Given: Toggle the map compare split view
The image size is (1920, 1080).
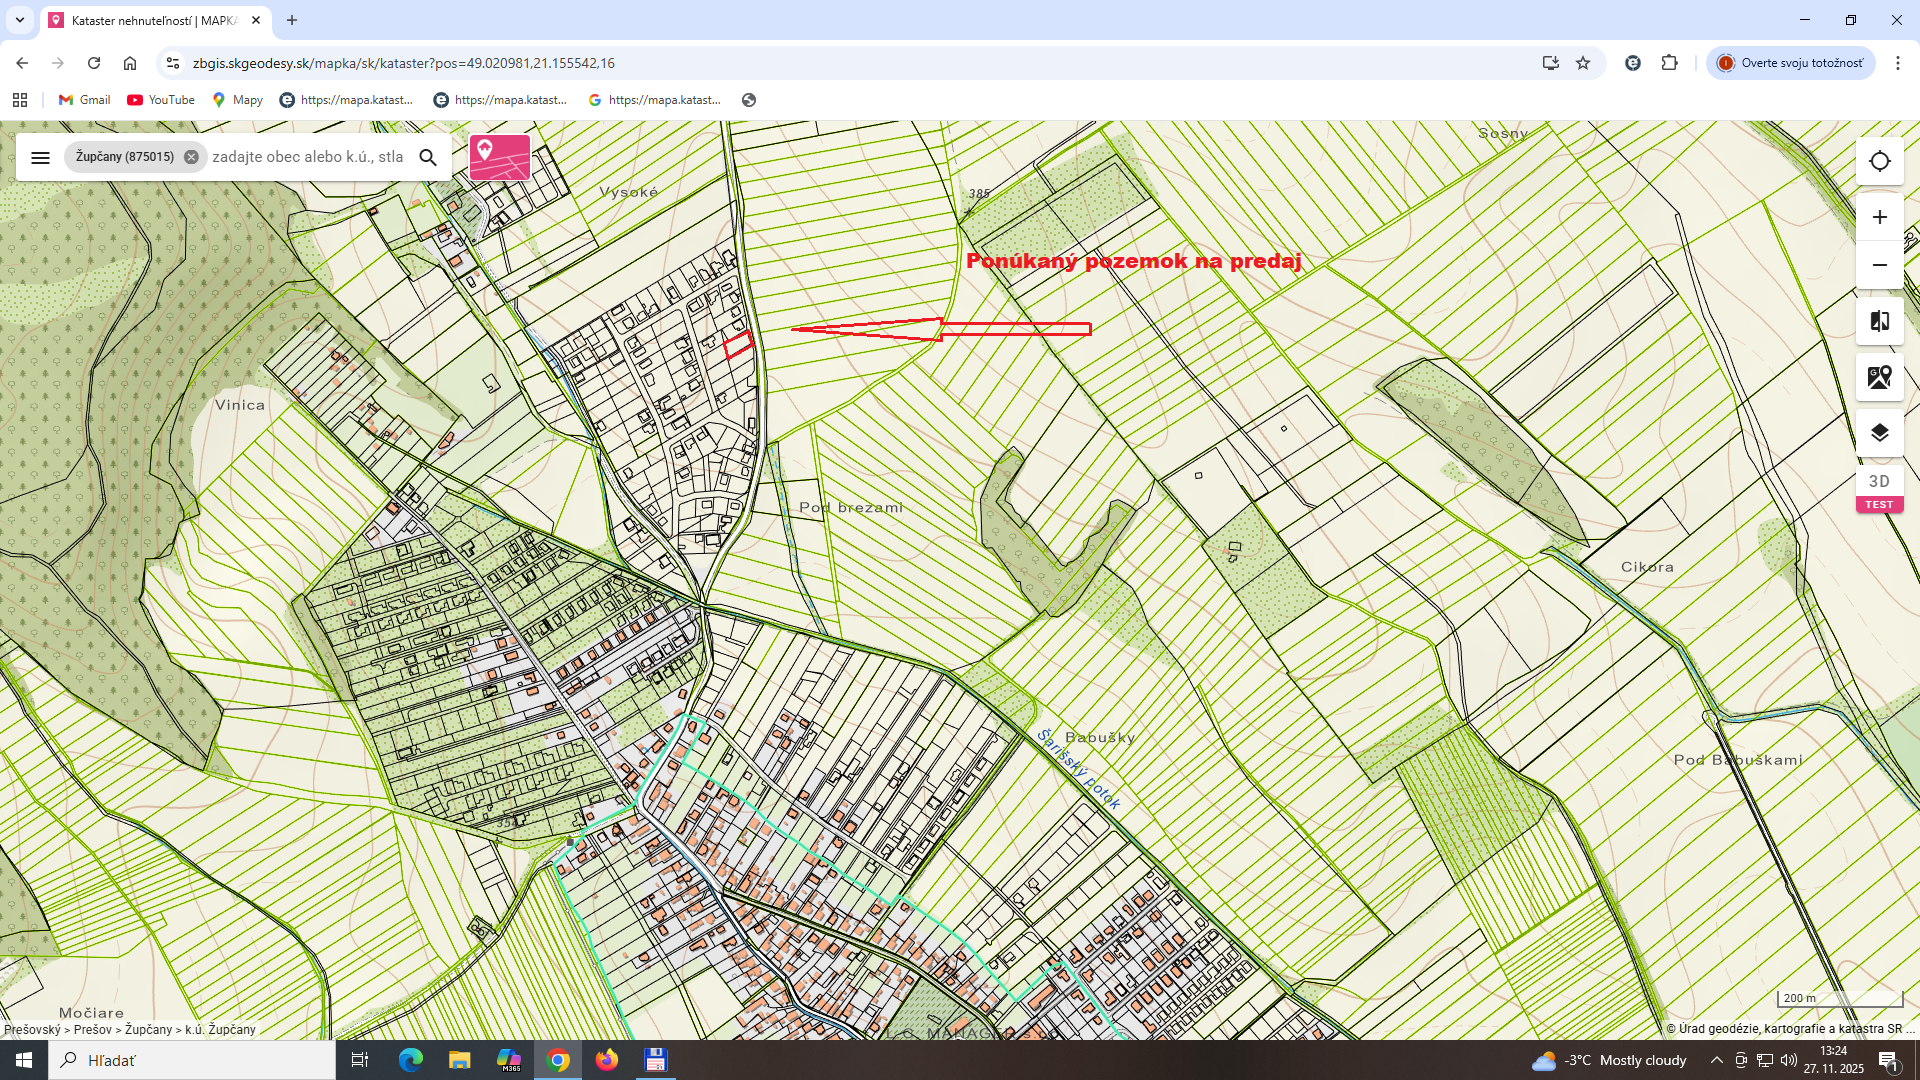Looking at the screenshot, I should click(x=1879, y=321).
